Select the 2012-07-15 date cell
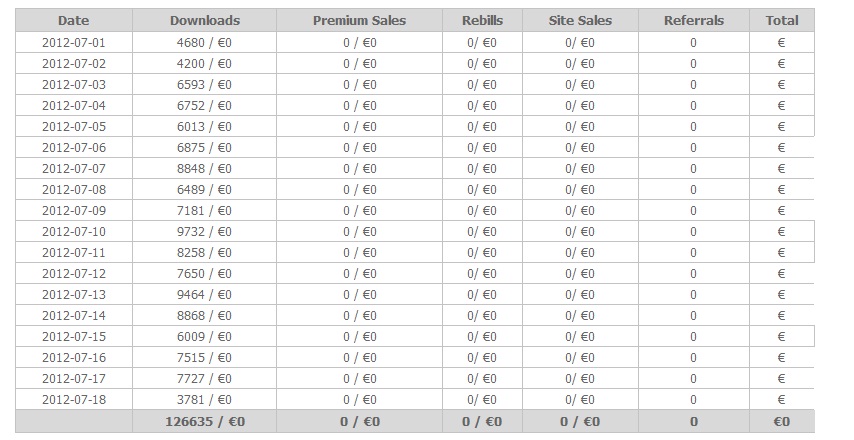 pyautogui.click(x=73, y=337)
